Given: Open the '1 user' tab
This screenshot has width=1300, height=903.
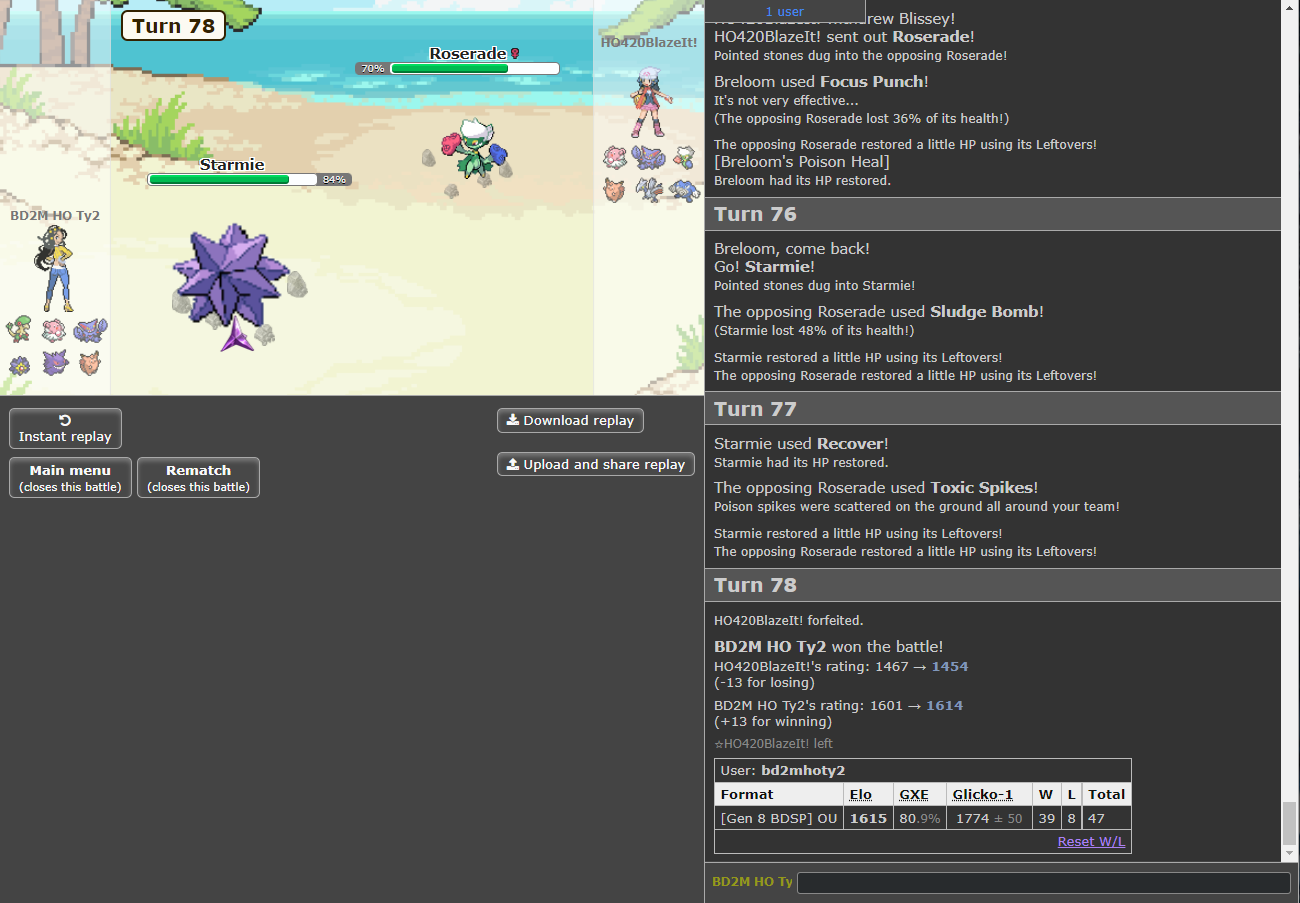Looking at the screenshot, I should (x=785, y=11).
